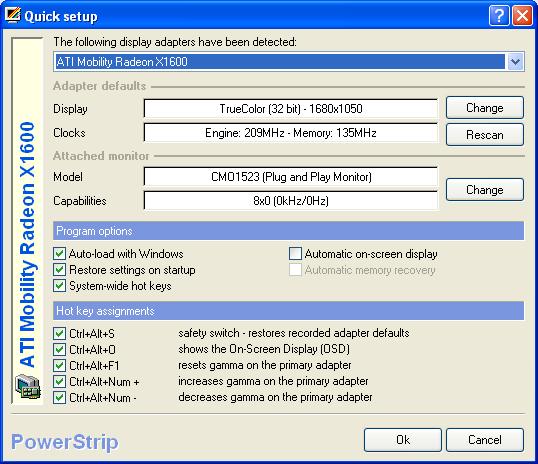Click the vertical ATI Mobility Radeon X1600 label
This screenshot has height=464, width=538.
coord(27,245)
